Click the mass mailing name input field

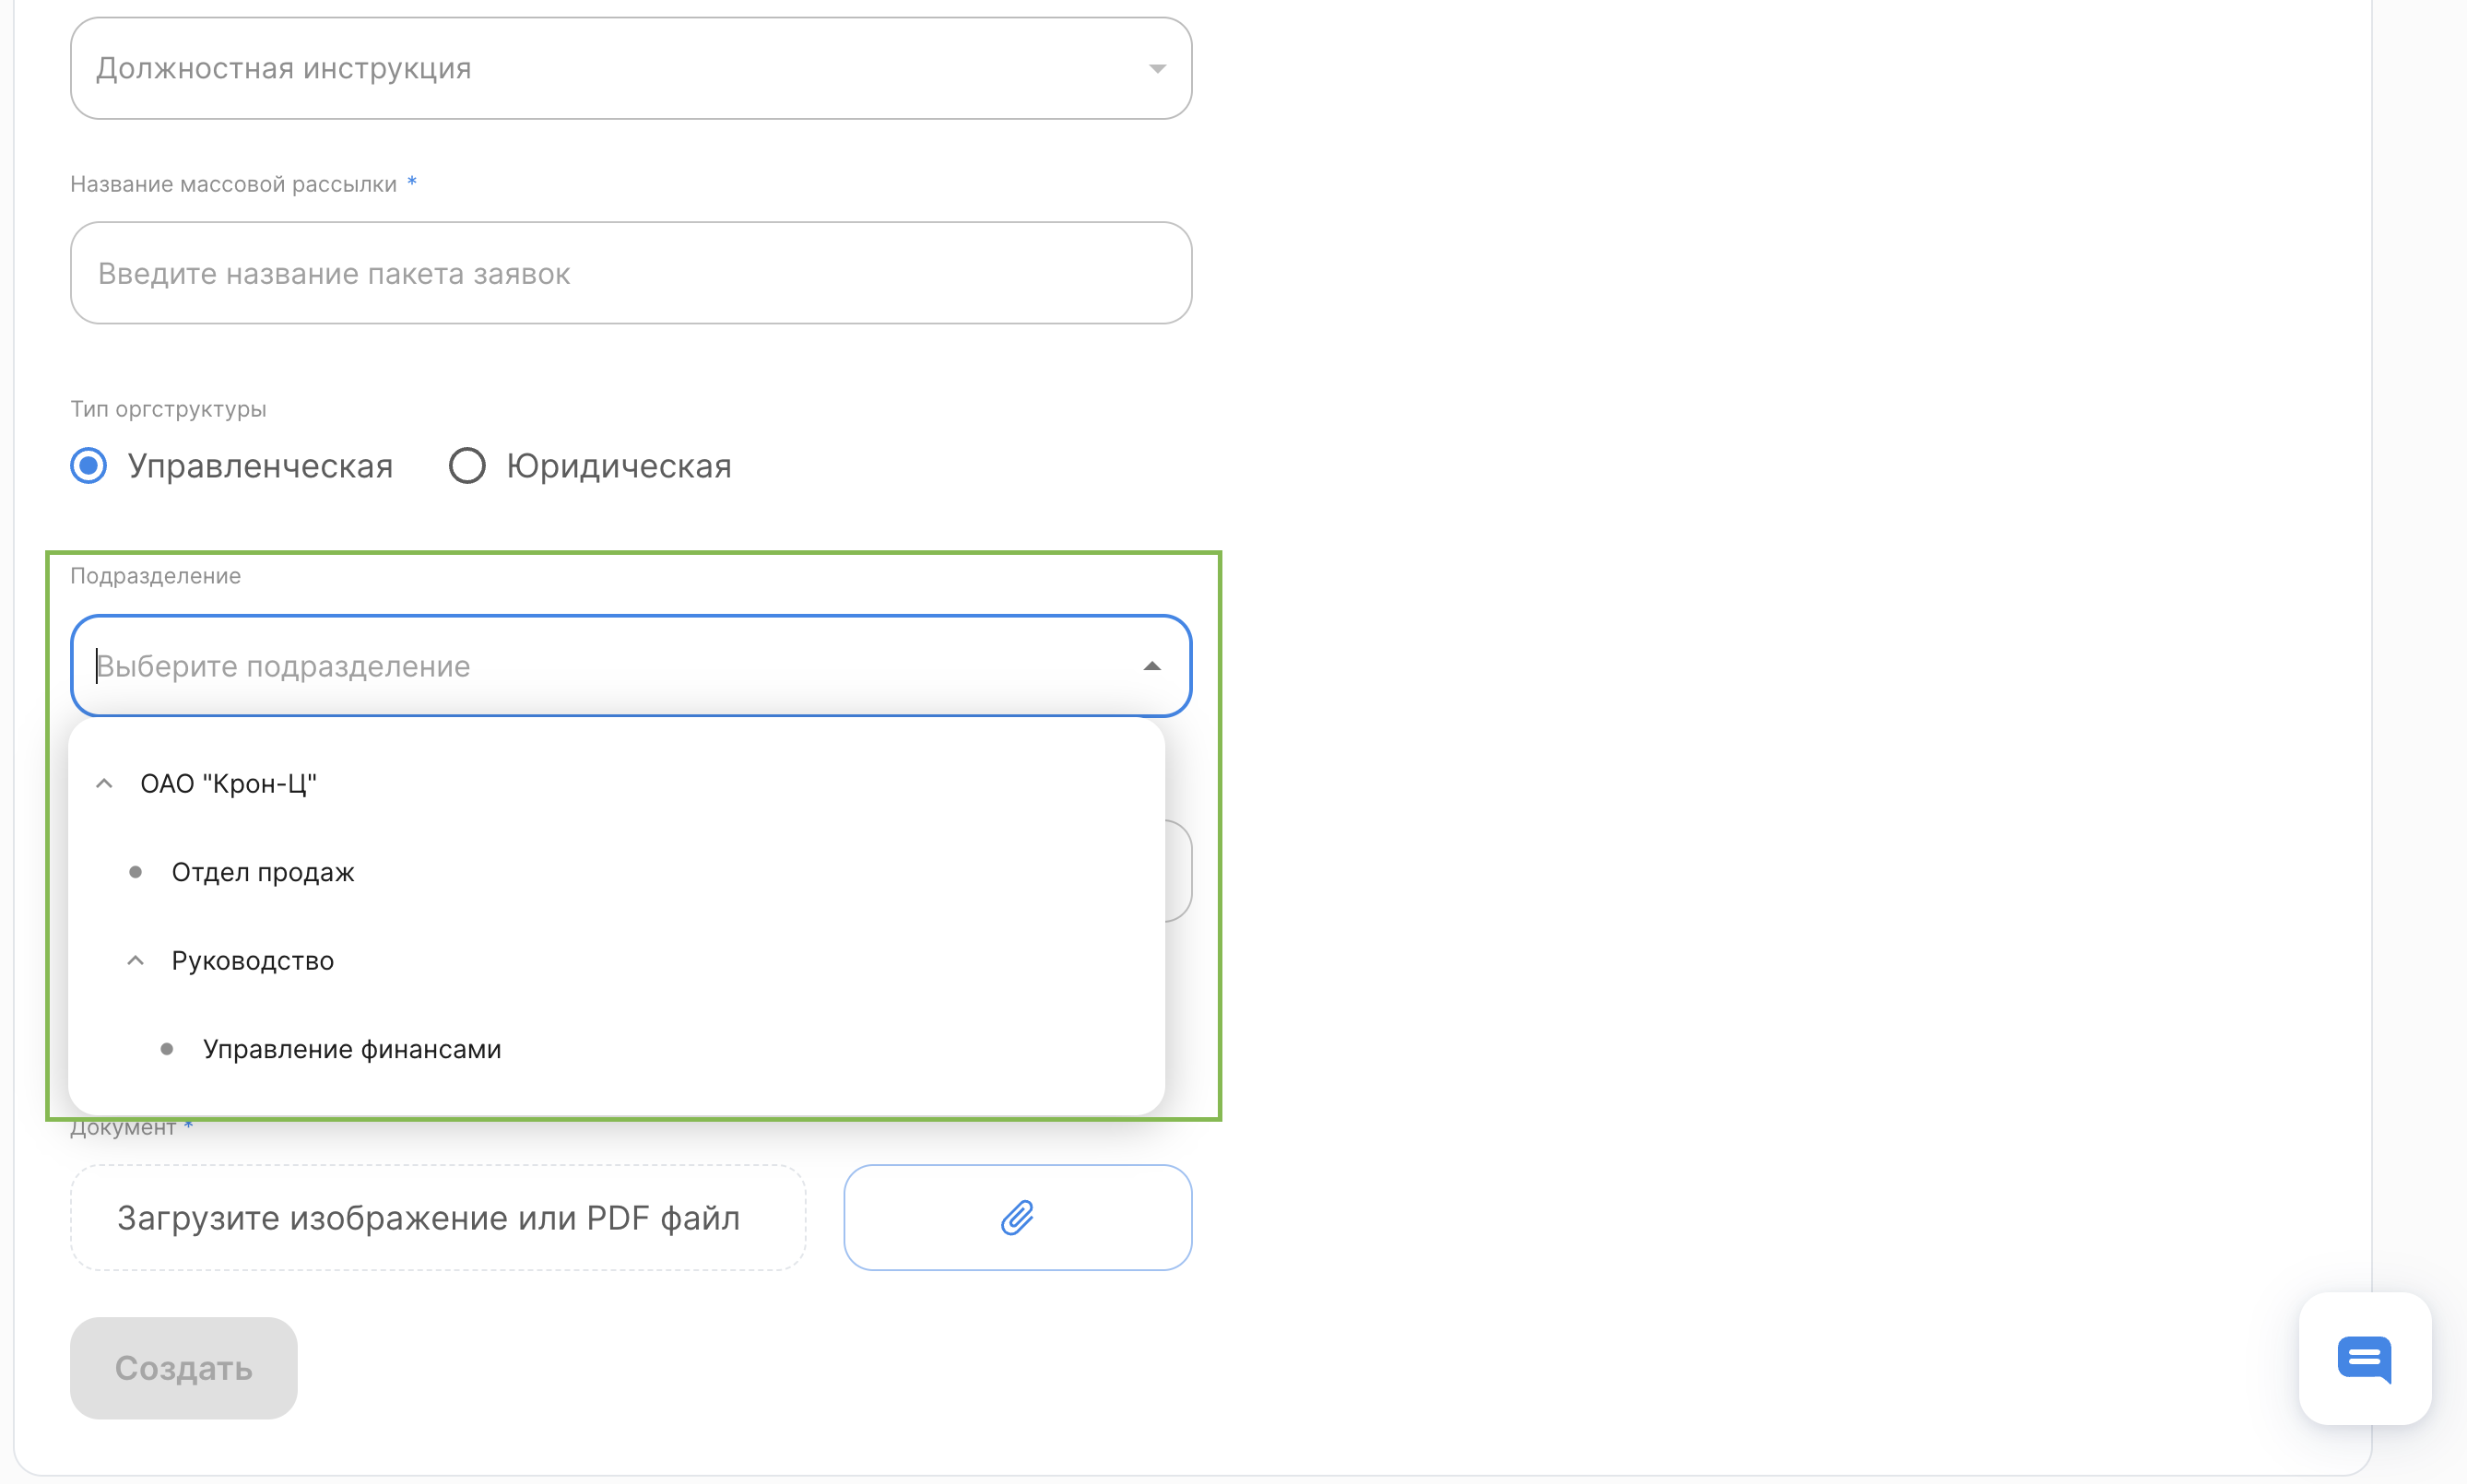631,273
